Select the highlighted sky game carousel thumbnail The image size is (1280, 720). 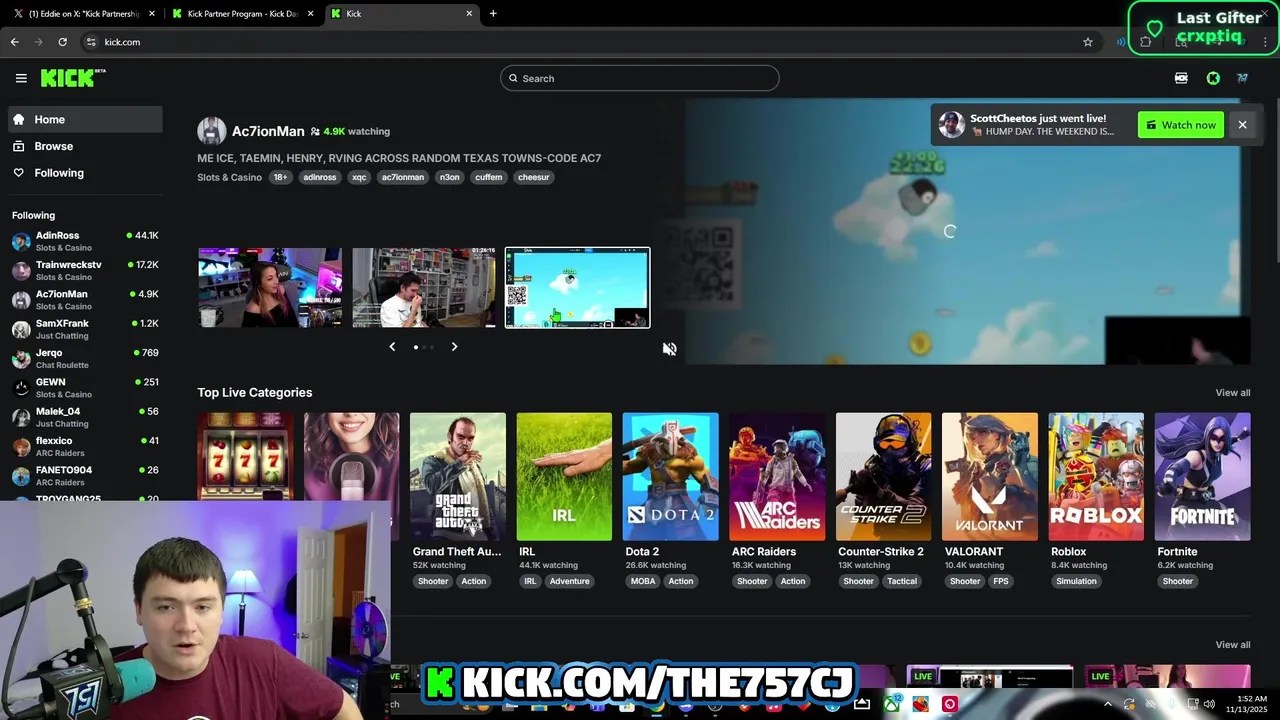coord(577,288)
